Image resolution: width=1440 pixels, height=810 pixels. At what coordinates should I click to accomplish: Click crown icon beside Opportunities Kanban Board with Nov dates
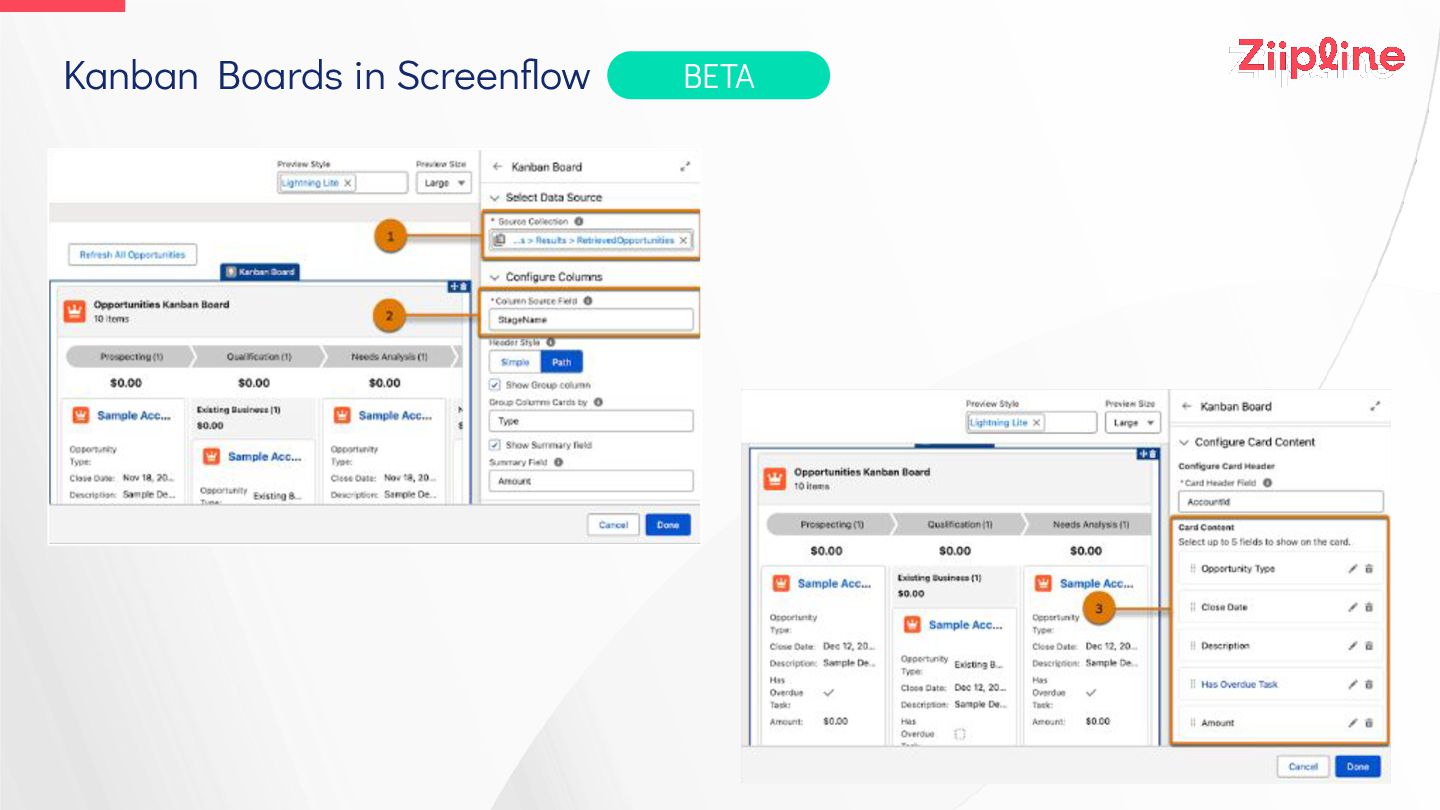74,311
